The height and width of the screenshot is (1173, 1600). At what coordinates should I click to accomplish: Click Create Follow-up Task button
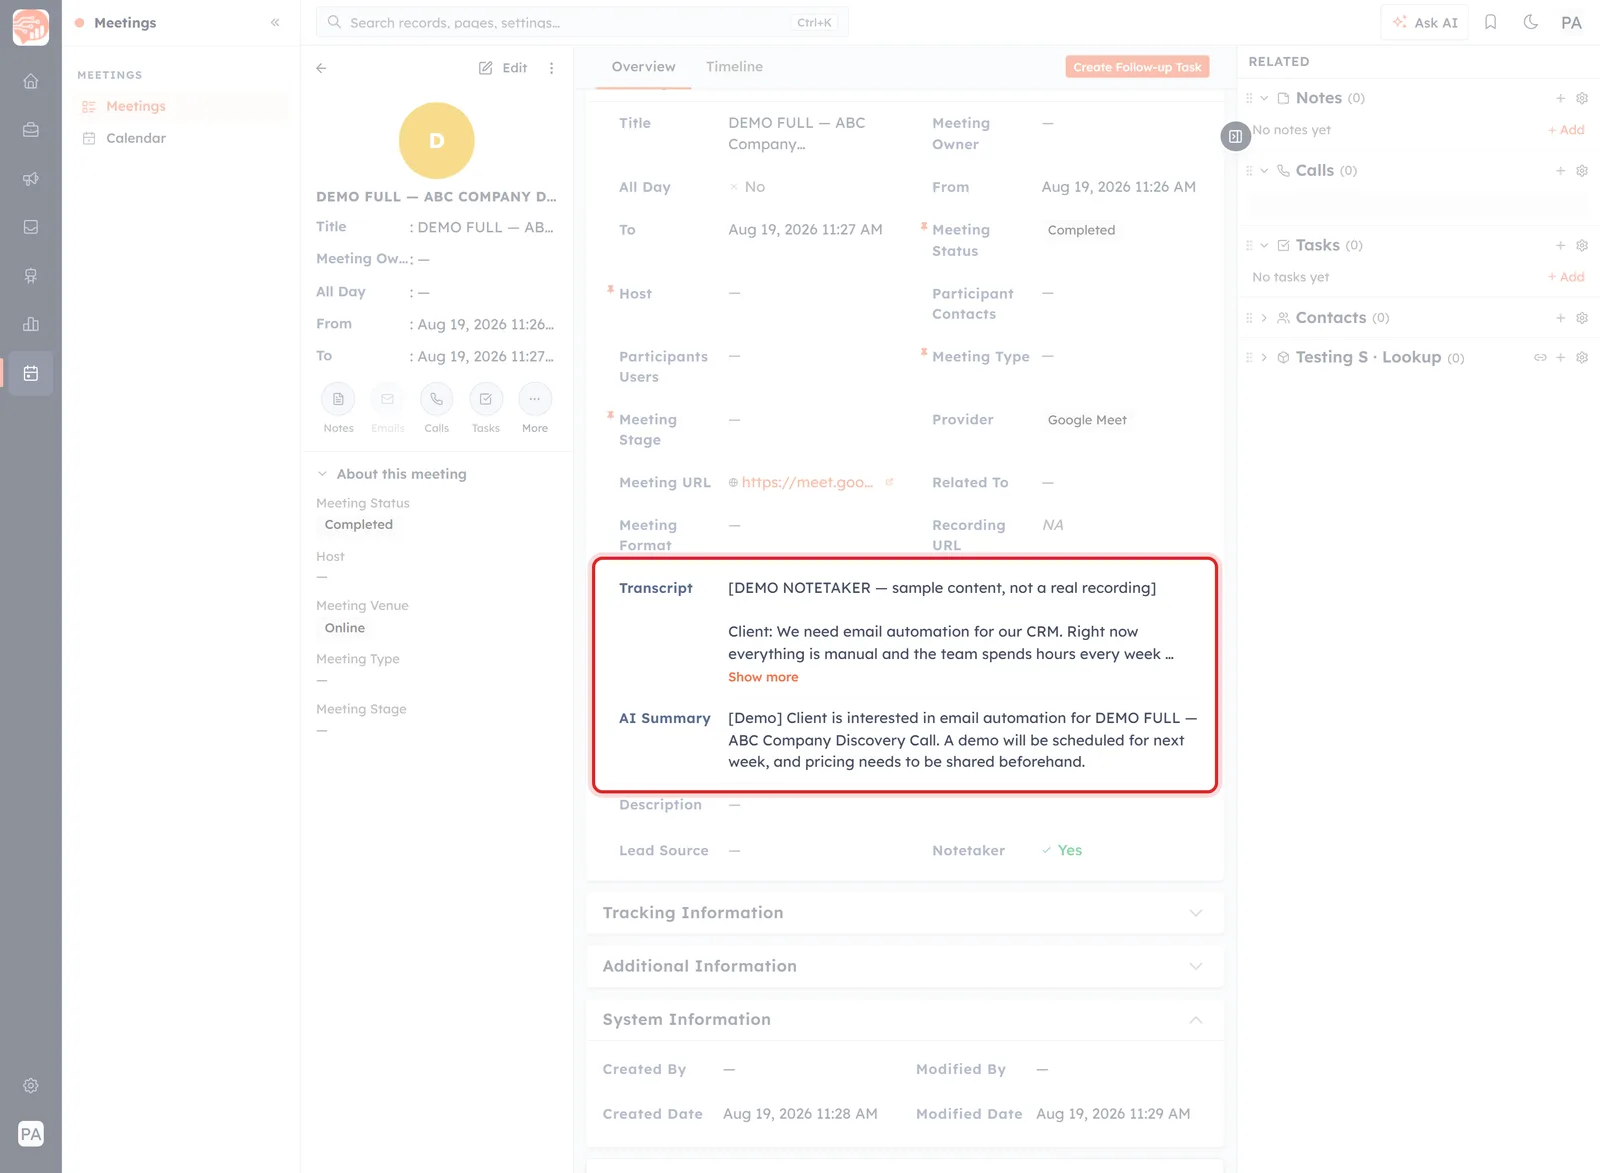(1137, 67)
